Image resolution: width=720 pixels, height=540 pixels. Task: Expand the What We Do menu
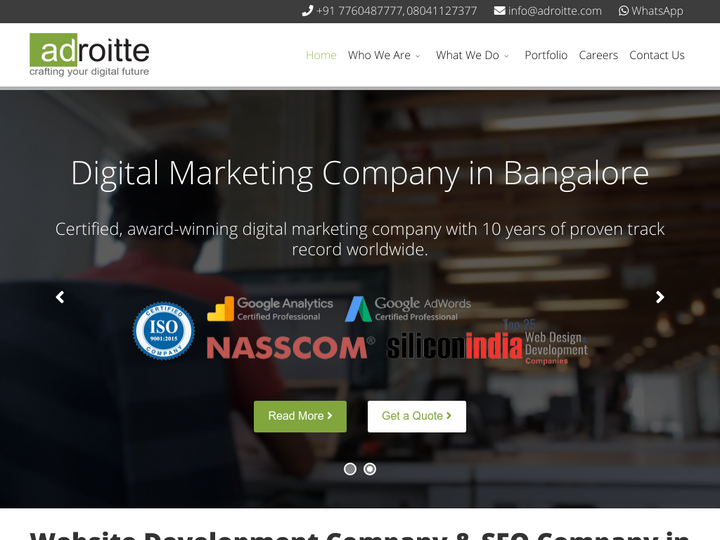[472, 55]
